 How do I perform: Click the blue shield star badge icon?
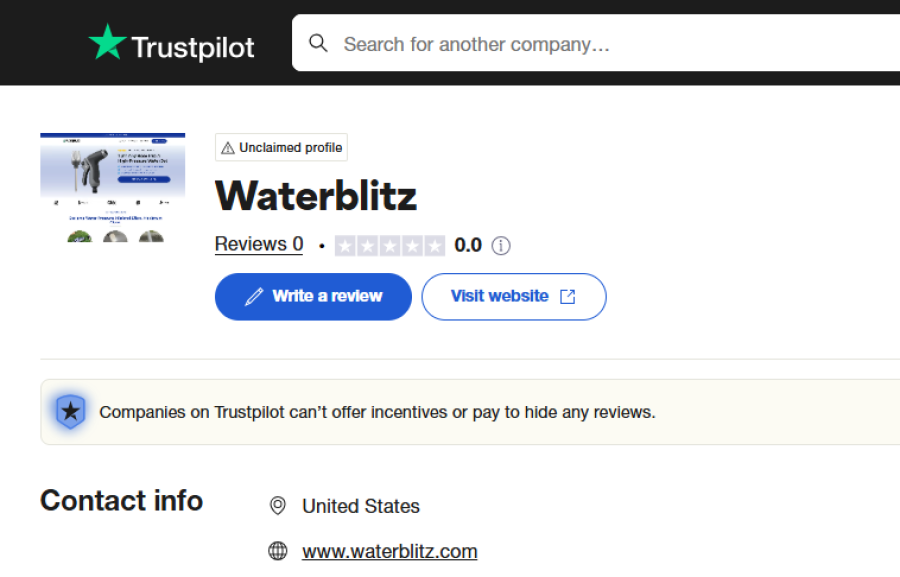point(71,411)
